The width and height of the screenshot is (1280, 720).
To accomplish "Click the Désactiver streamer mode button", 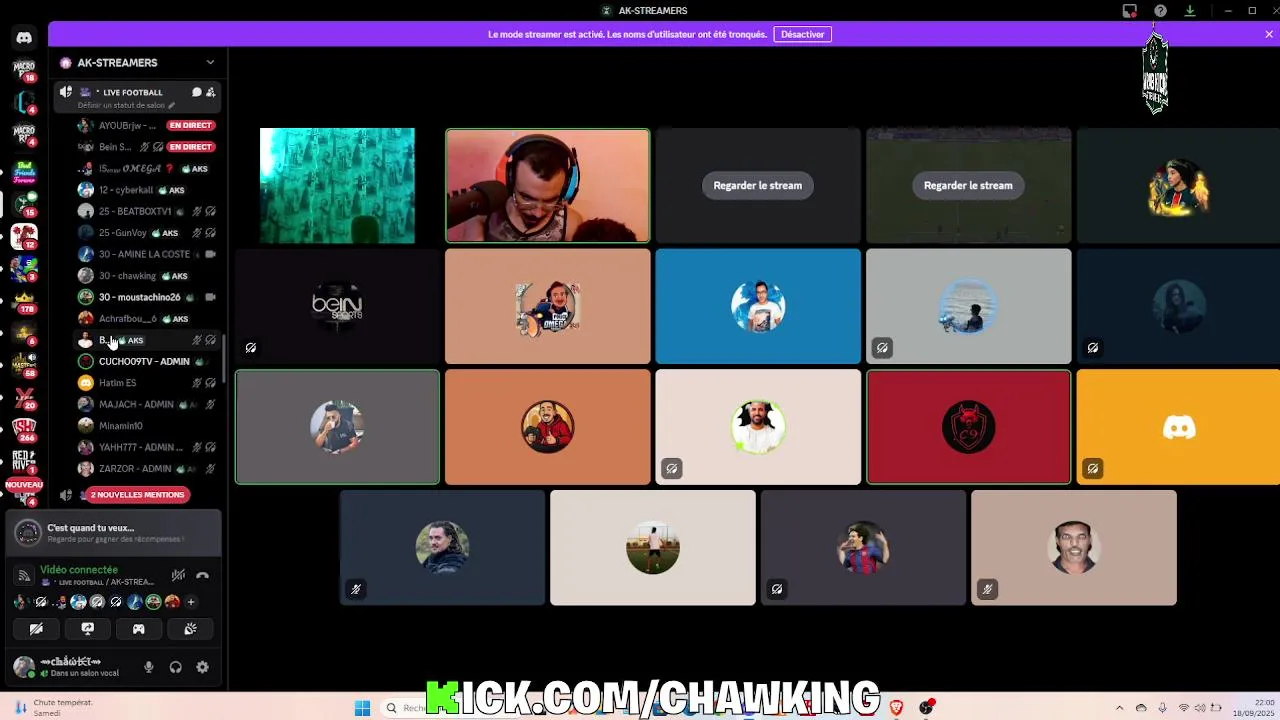I will click(x=802, y=34).
